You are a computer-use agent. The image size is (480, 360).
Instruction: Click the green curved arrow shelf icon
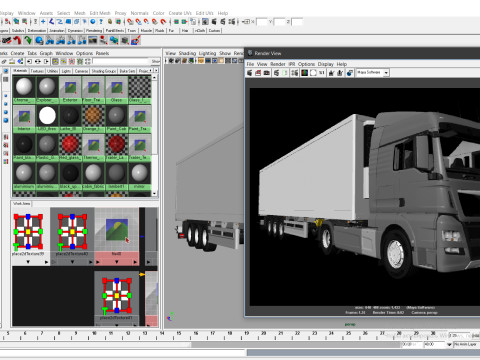pyautogui.click(x=28, y=41)
